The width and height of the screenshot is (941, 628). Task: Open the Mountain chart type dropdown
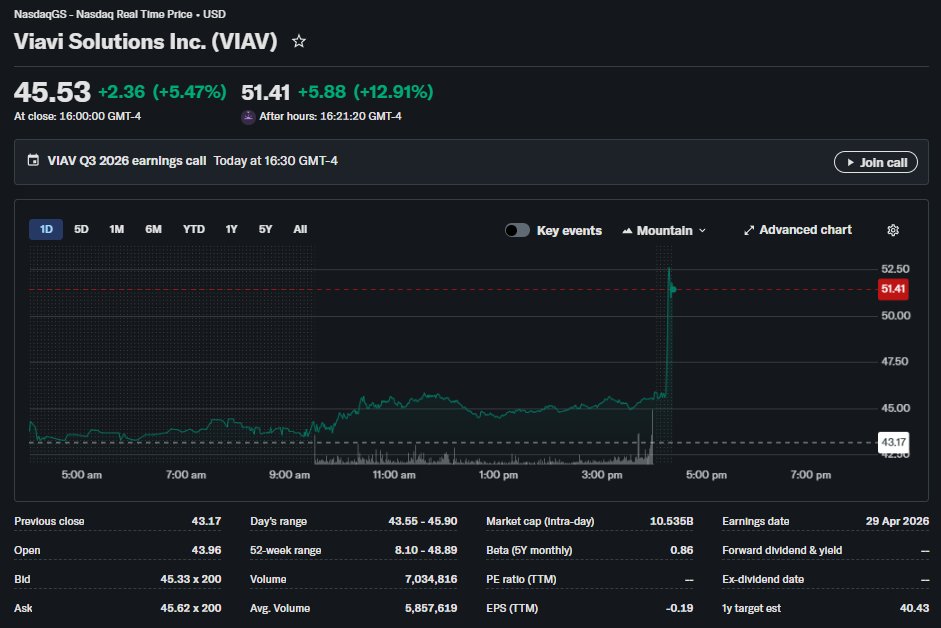pos(664,231)
